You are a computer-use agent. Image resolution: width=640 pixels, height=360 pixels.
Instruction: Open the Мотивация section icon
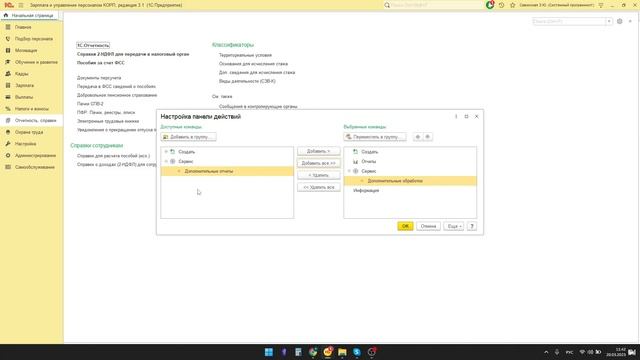[8, 50]
